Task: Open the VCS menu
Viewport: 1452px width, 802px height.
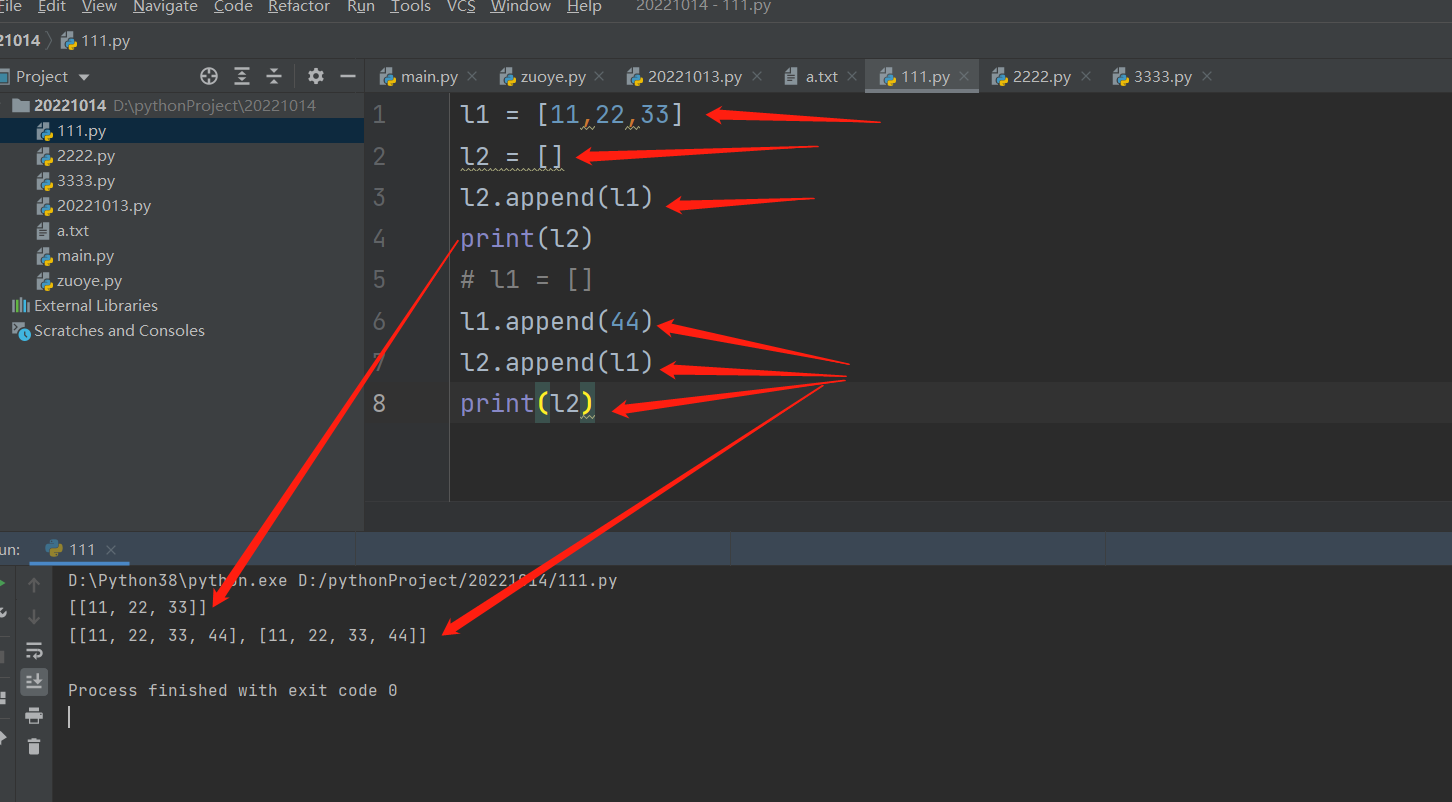Action: pos(461,7)
